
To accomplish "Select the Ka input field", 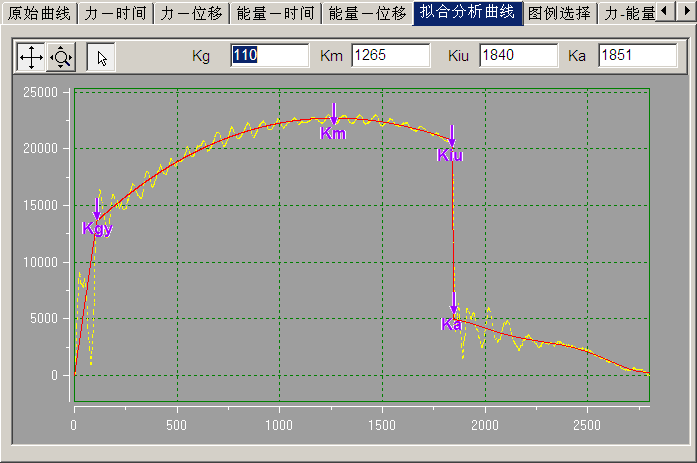I will 637,56.
